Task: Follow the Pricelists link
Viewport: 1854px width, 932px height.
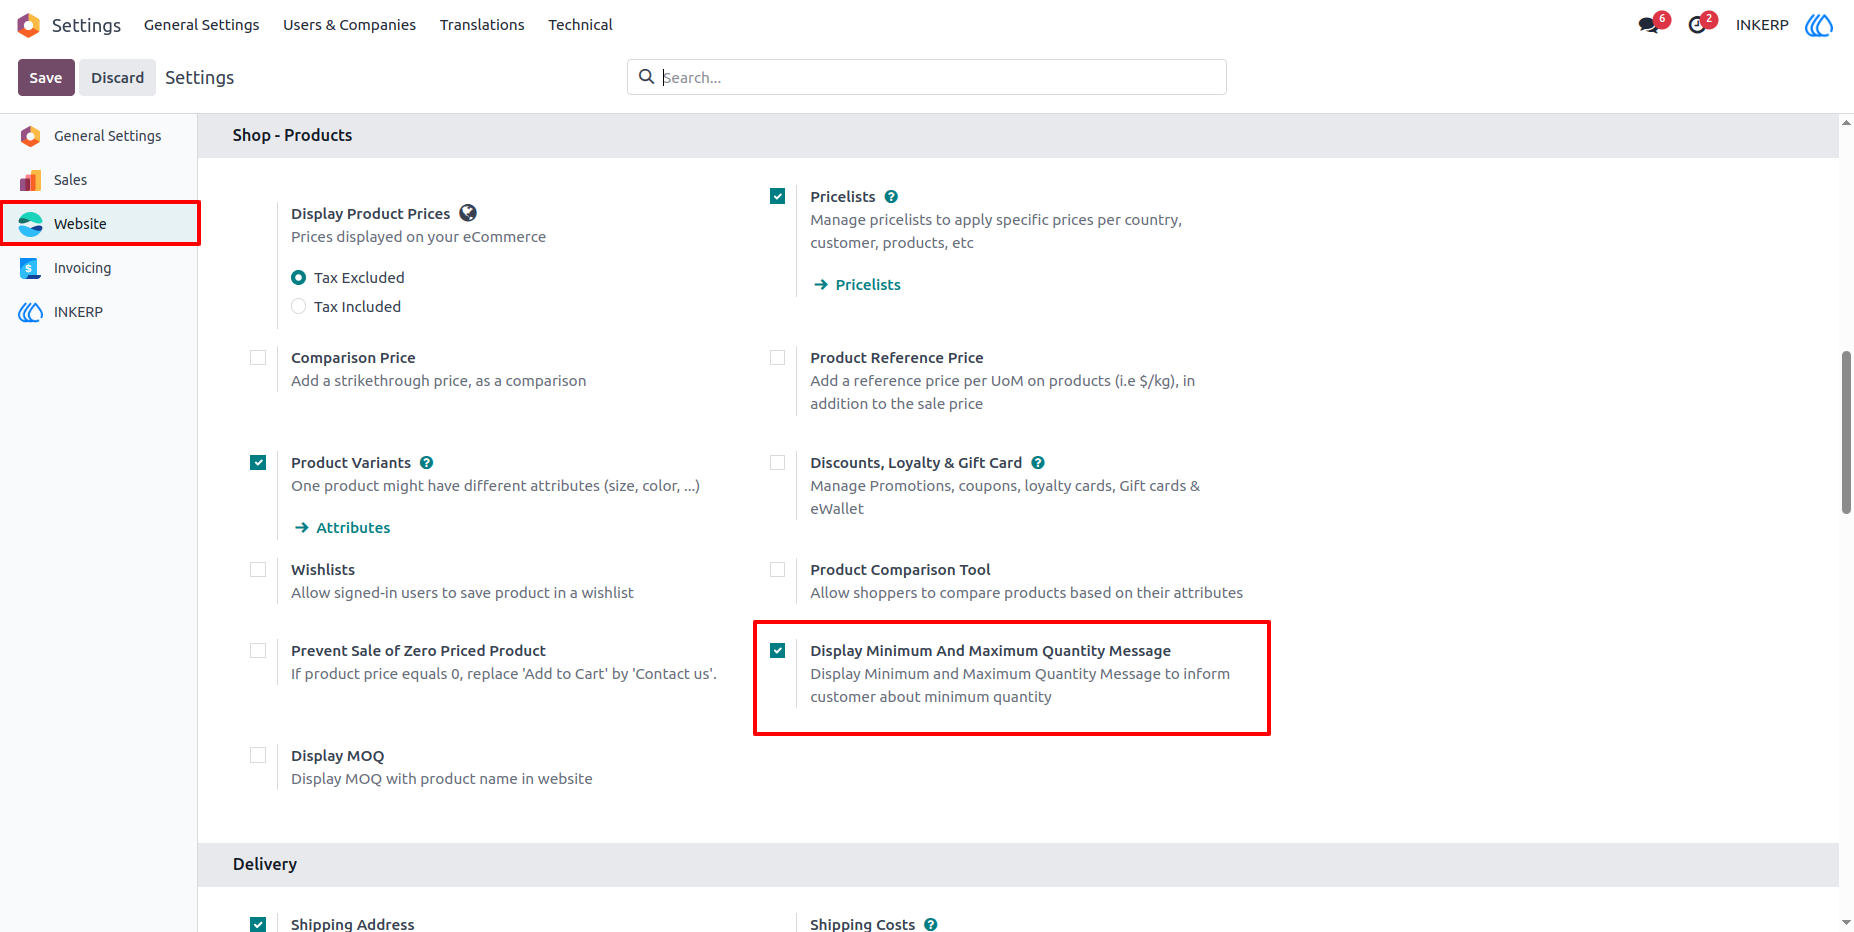Action: [x=868, y=285]
